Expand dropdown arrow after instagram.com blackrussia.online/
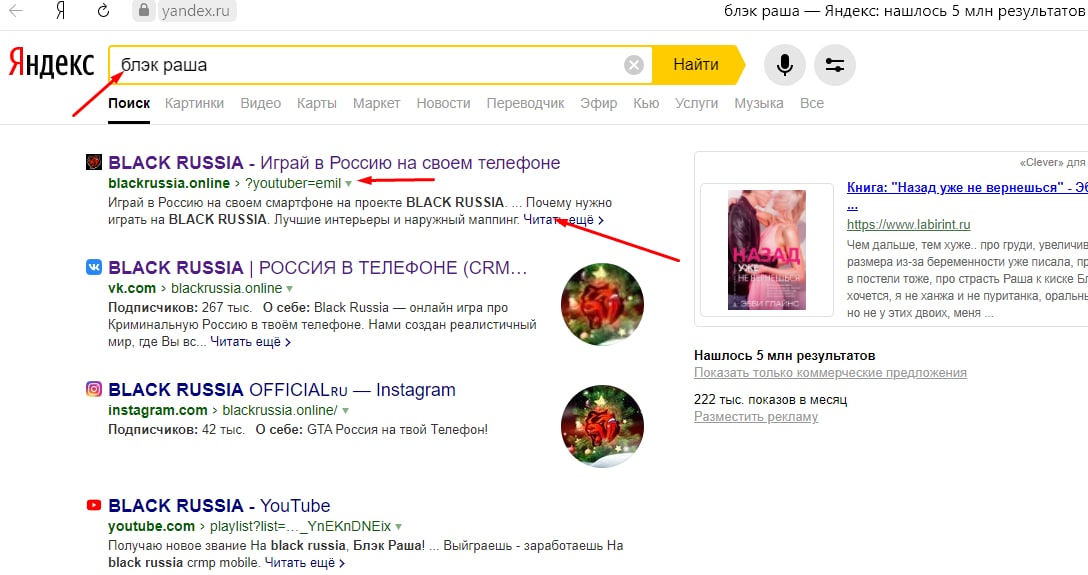The width and height of the screenshot is (1088, 575). click(345, 411)
